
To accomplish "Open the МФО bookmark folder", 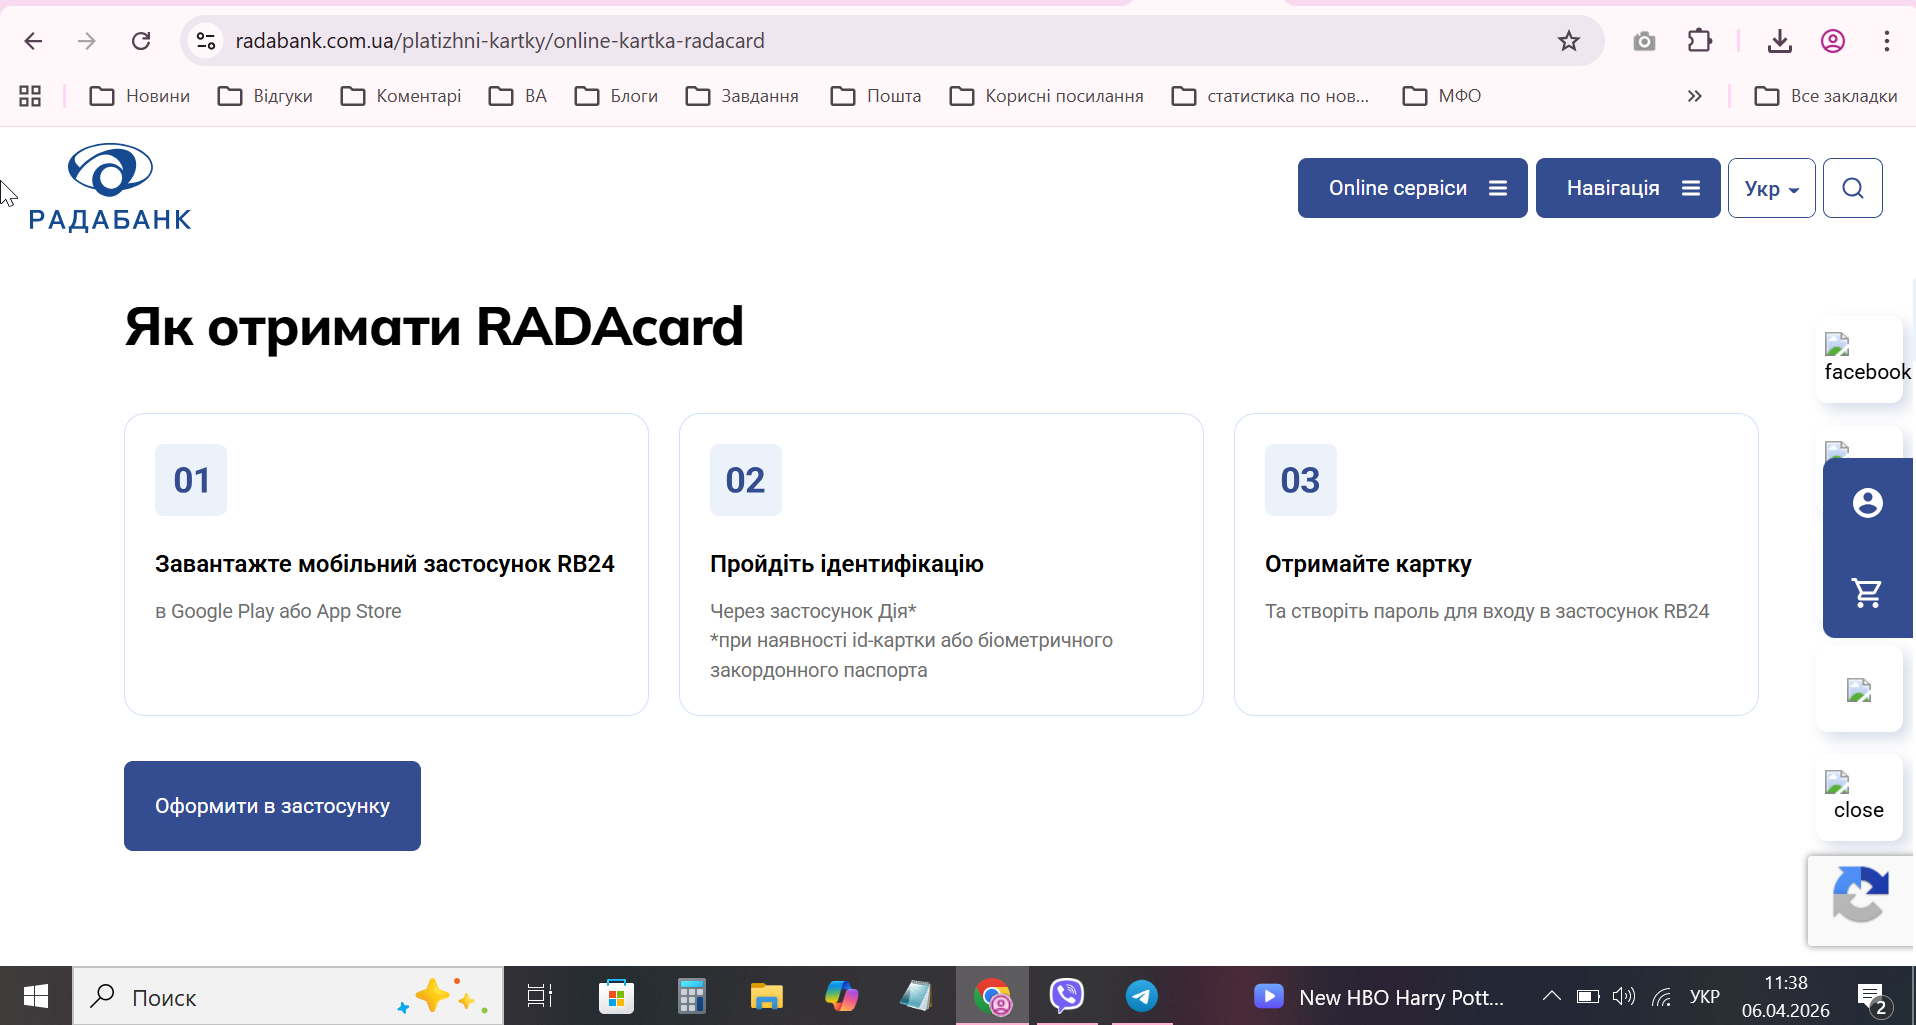I will [x=1442, y=96].
